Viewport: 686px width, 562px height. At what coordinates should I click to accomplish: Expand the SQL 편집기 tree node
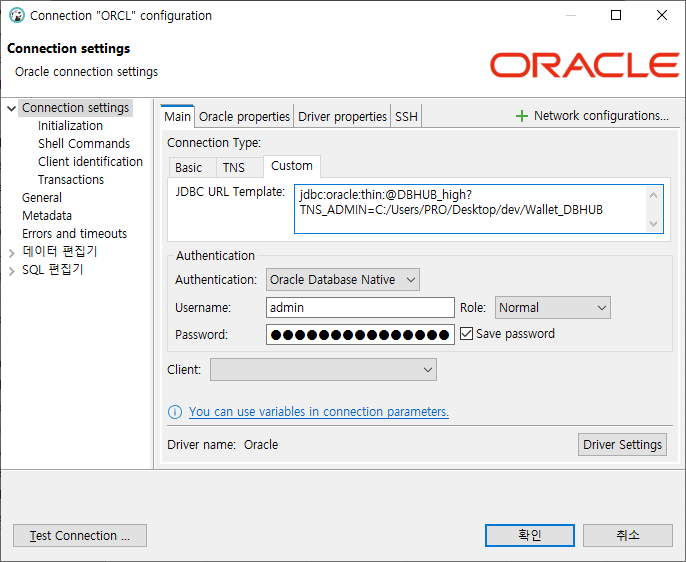click(12, 271)
